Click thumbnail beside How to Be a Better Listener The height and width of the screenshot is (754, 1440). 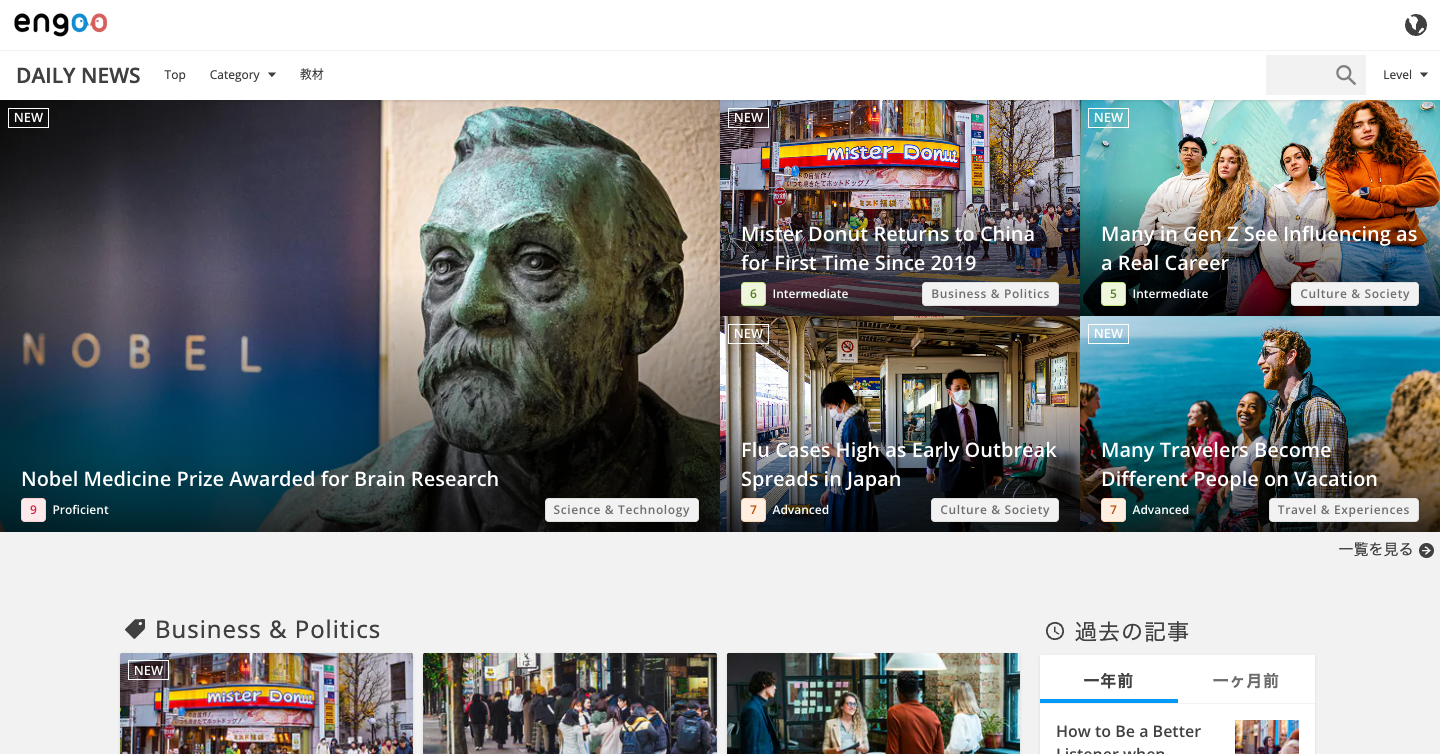coord(1267,737)
